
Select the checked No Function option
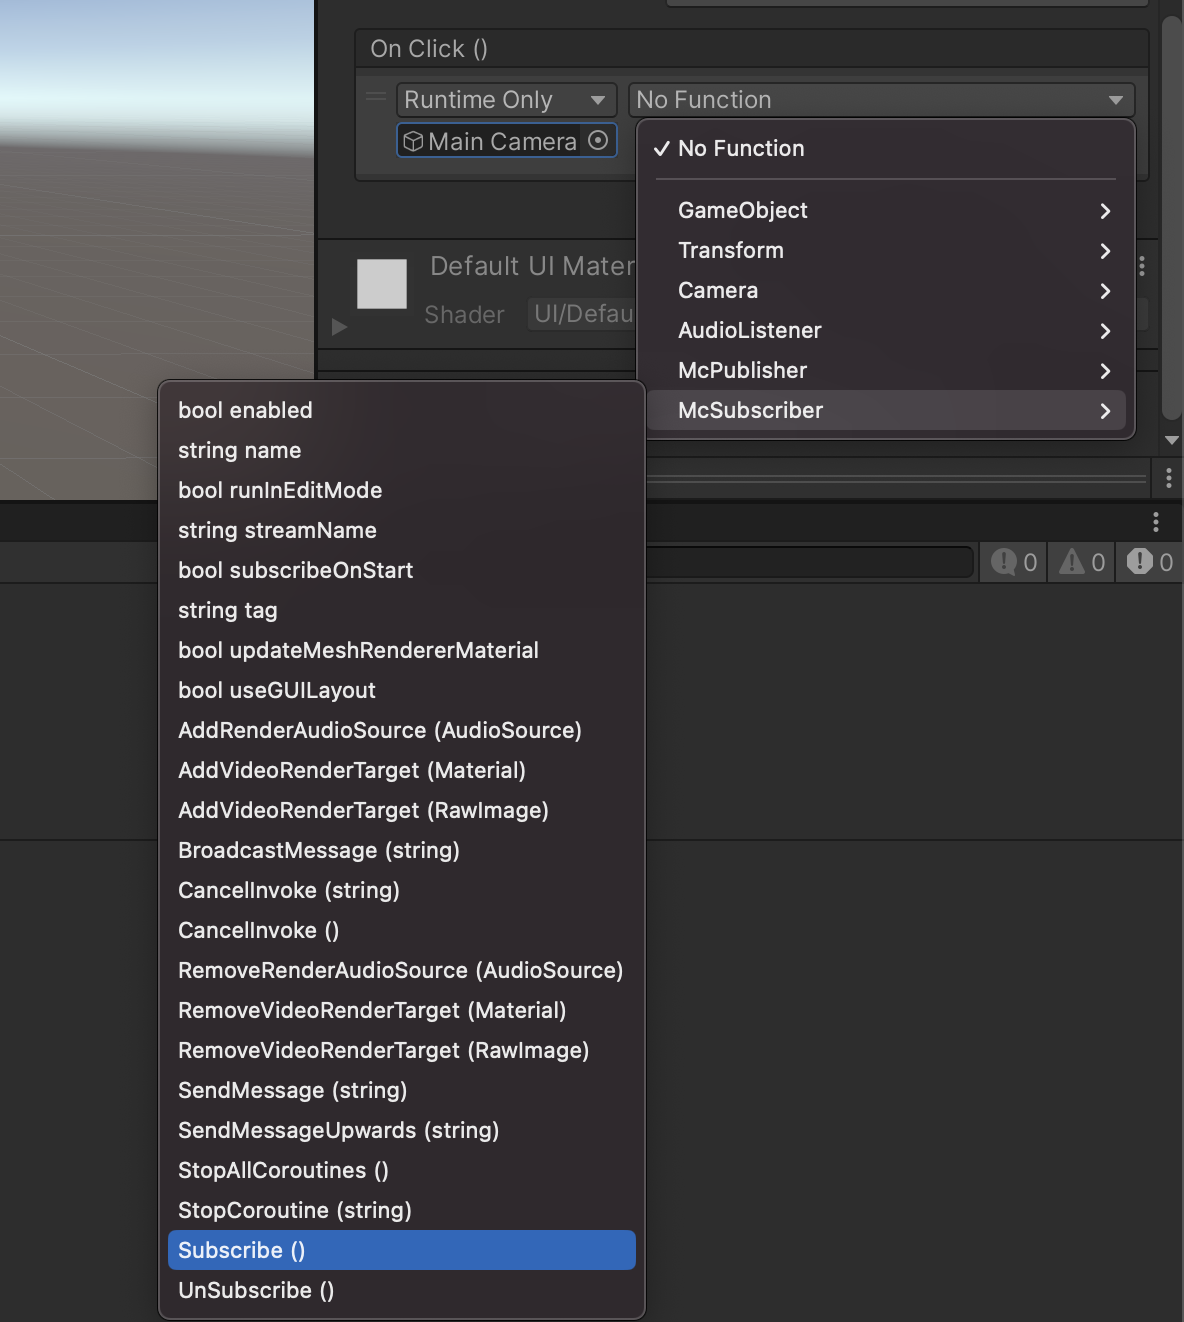point(886,148)
